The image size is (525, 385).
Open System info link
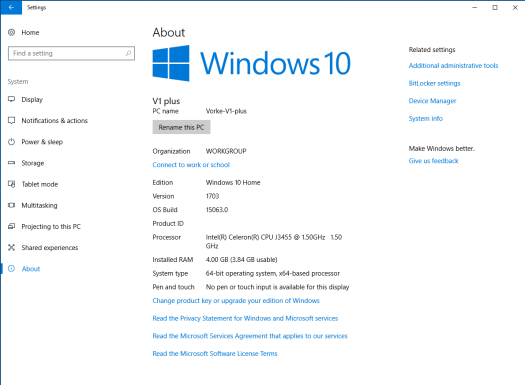point(426,119)
